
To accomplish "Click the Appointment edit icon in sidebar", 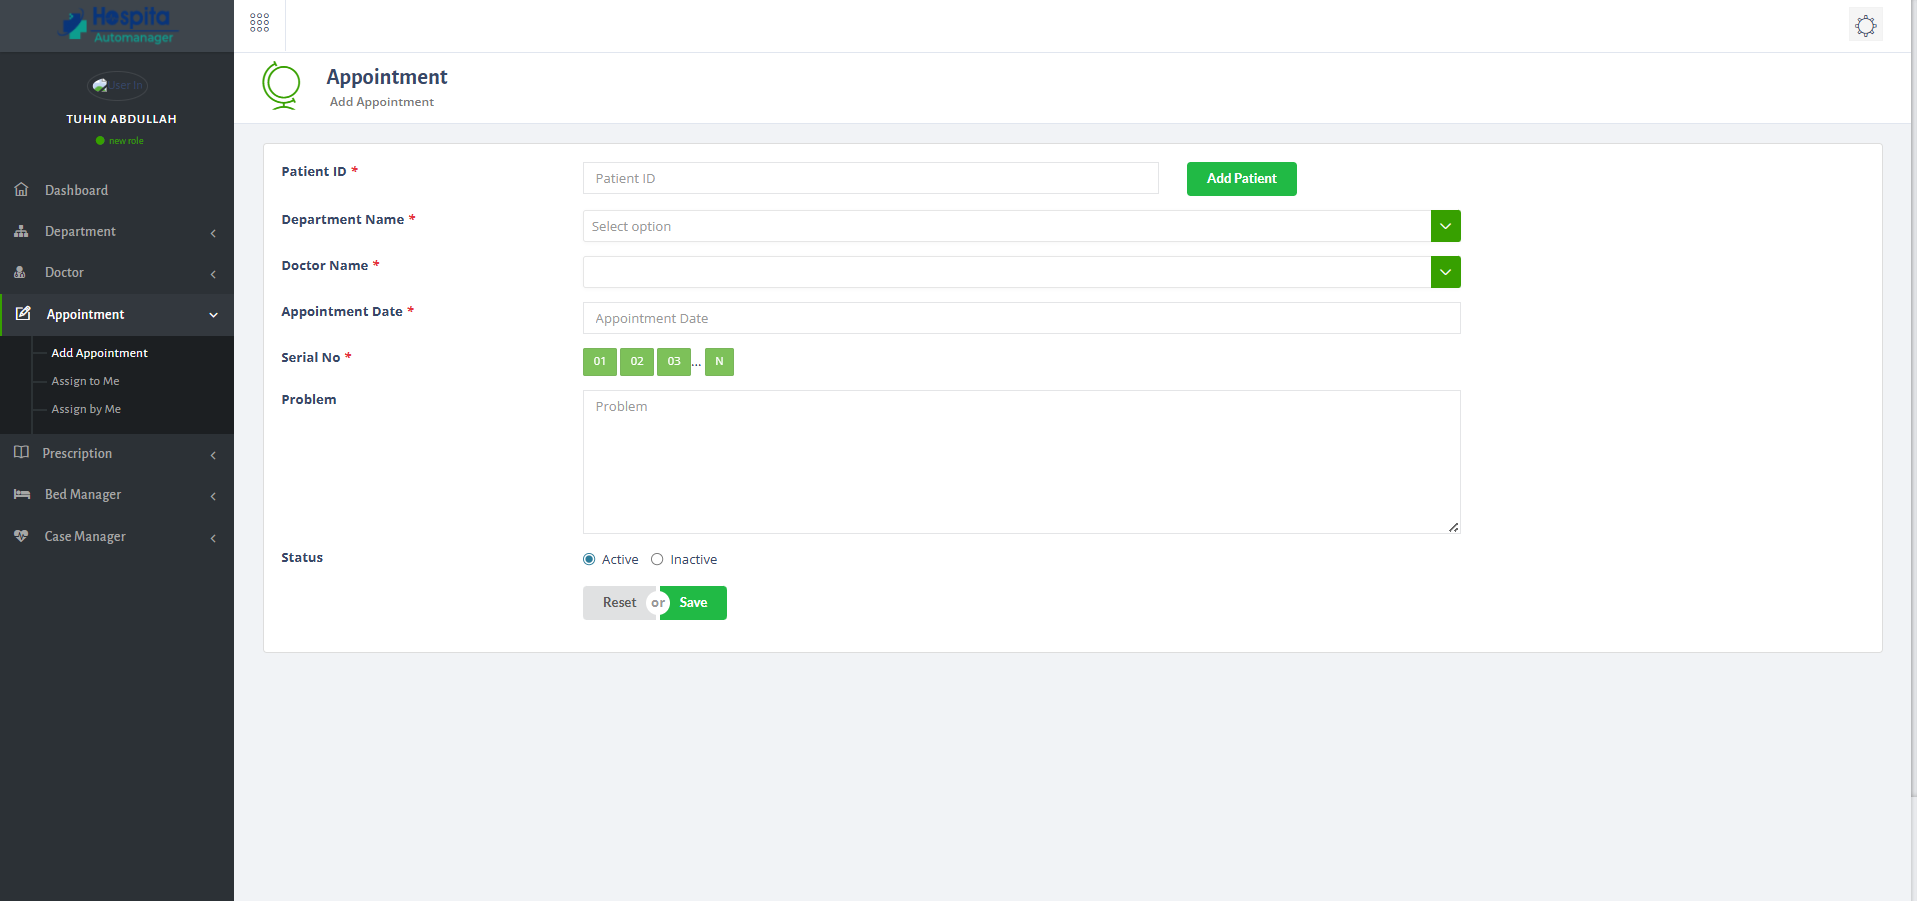I will 22,313.
